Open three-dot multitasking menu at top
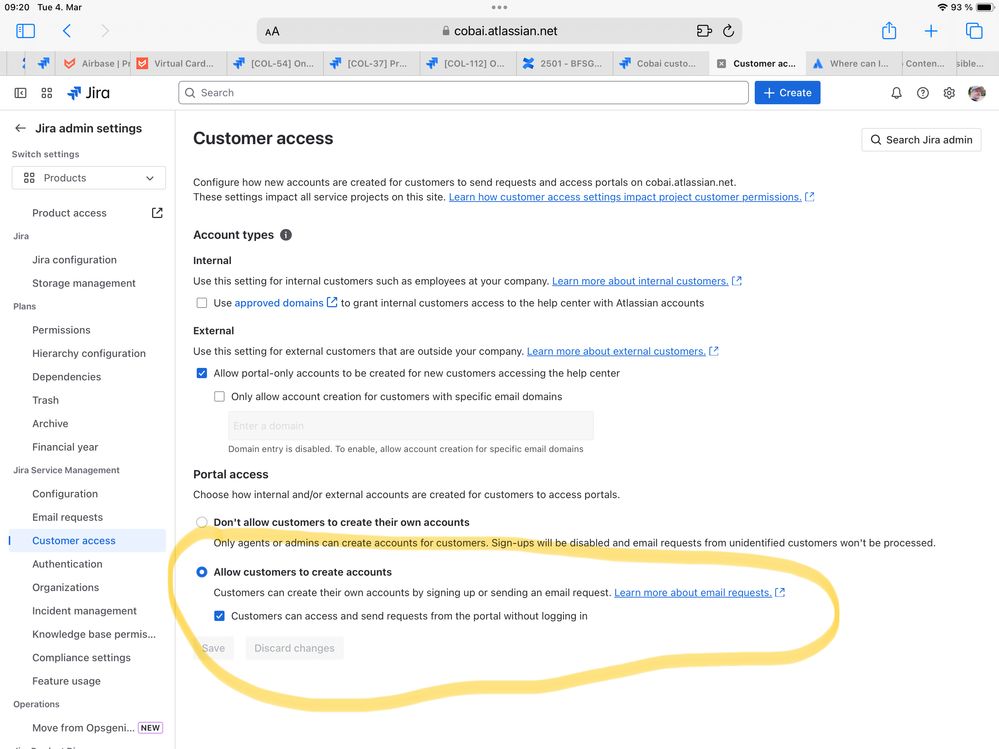The image size is (999, 749). [x=500, y=8]
